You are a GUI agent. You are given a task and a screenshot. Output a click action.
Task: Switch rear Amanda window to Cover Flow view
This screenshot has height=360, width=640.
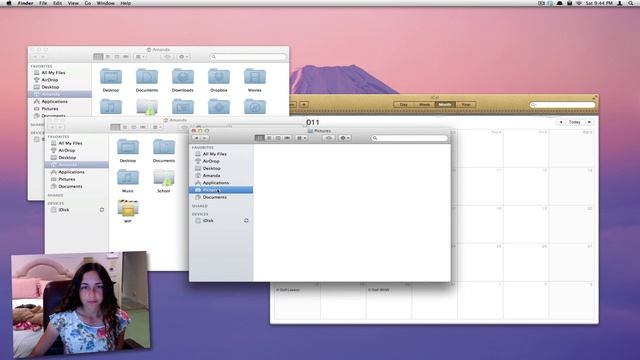tap(126, 57)
